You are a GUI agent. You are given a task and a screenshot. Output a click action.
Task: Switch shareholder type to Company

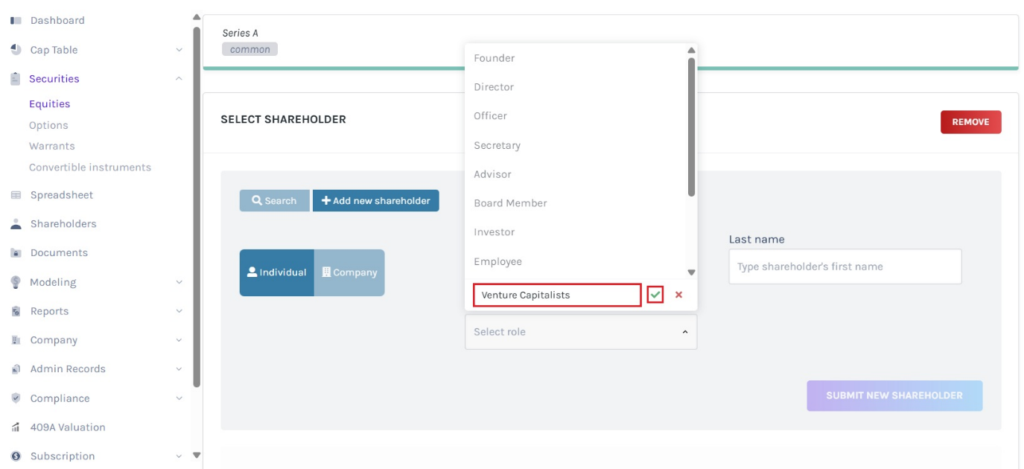point(349,272)
